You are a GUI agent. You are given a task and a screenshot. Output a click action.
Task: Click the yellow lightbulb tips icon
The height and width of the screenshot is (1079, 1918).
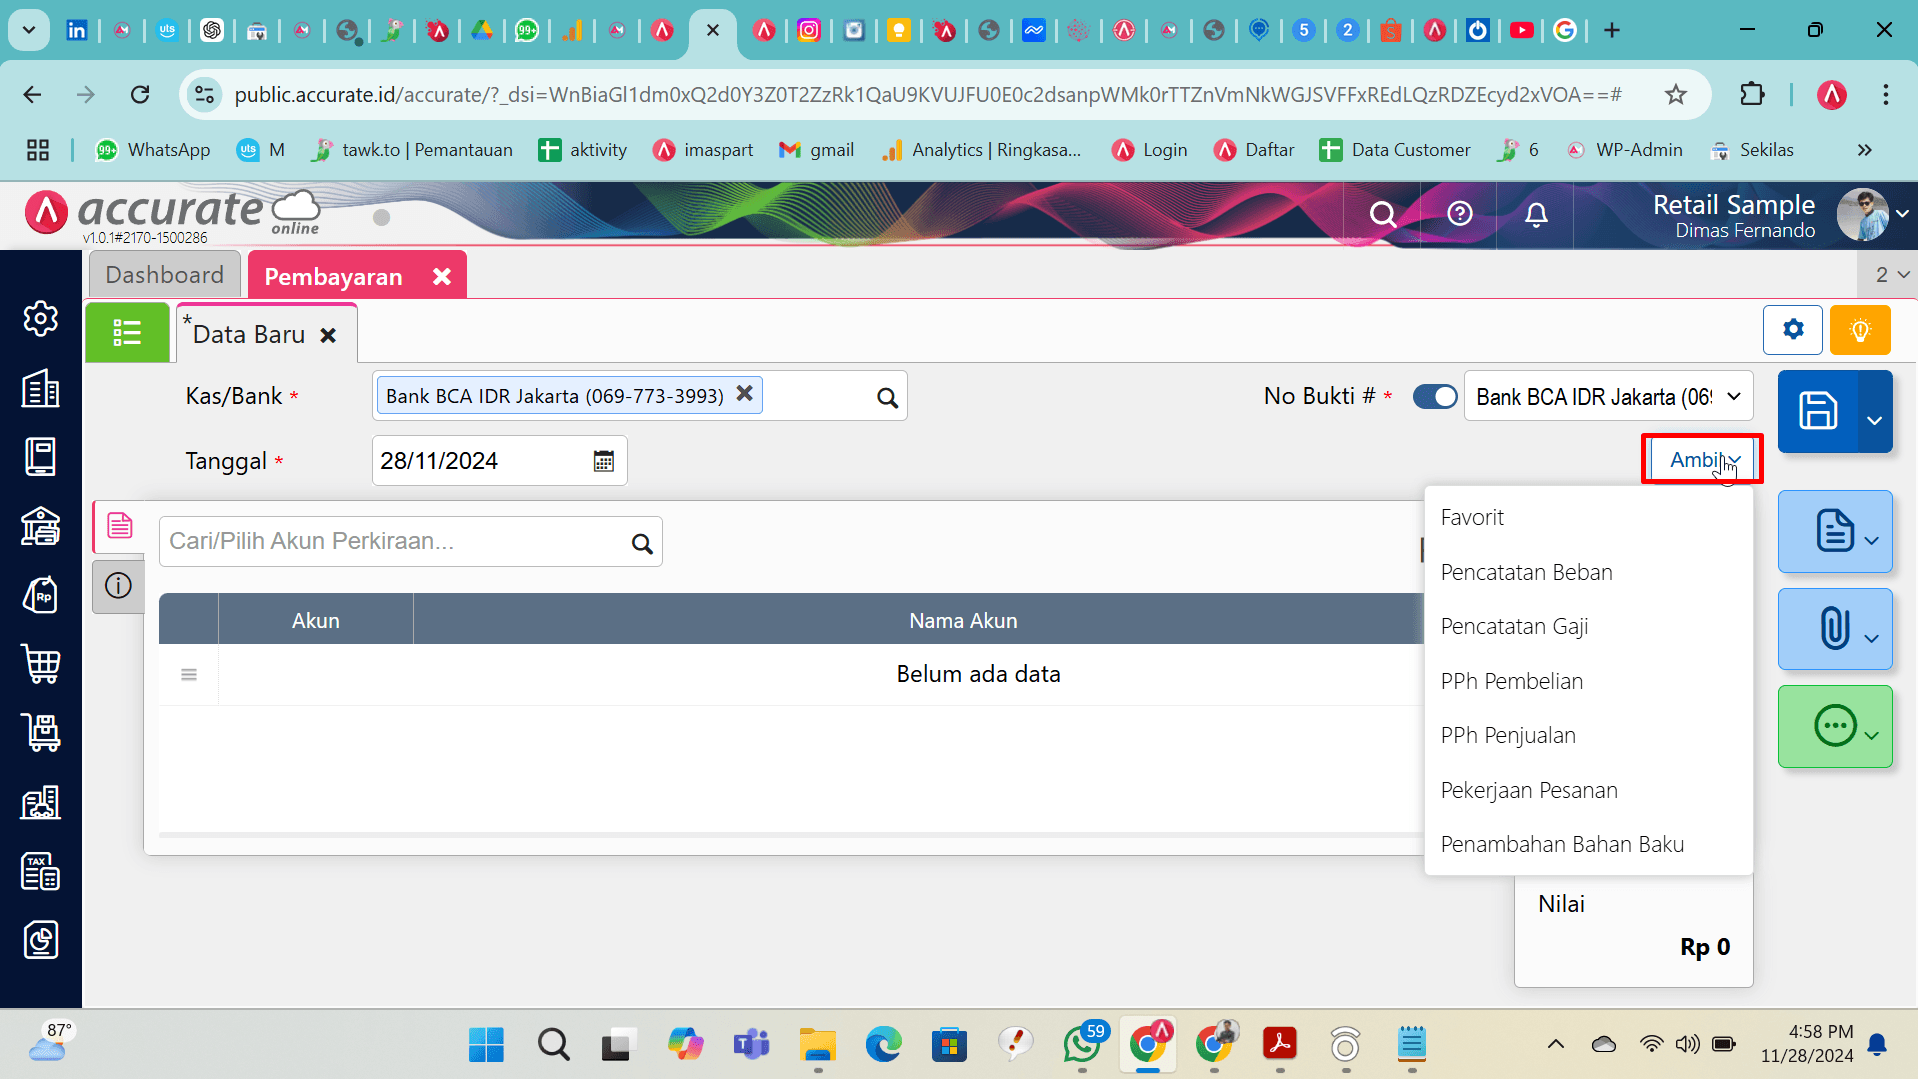1859,330
